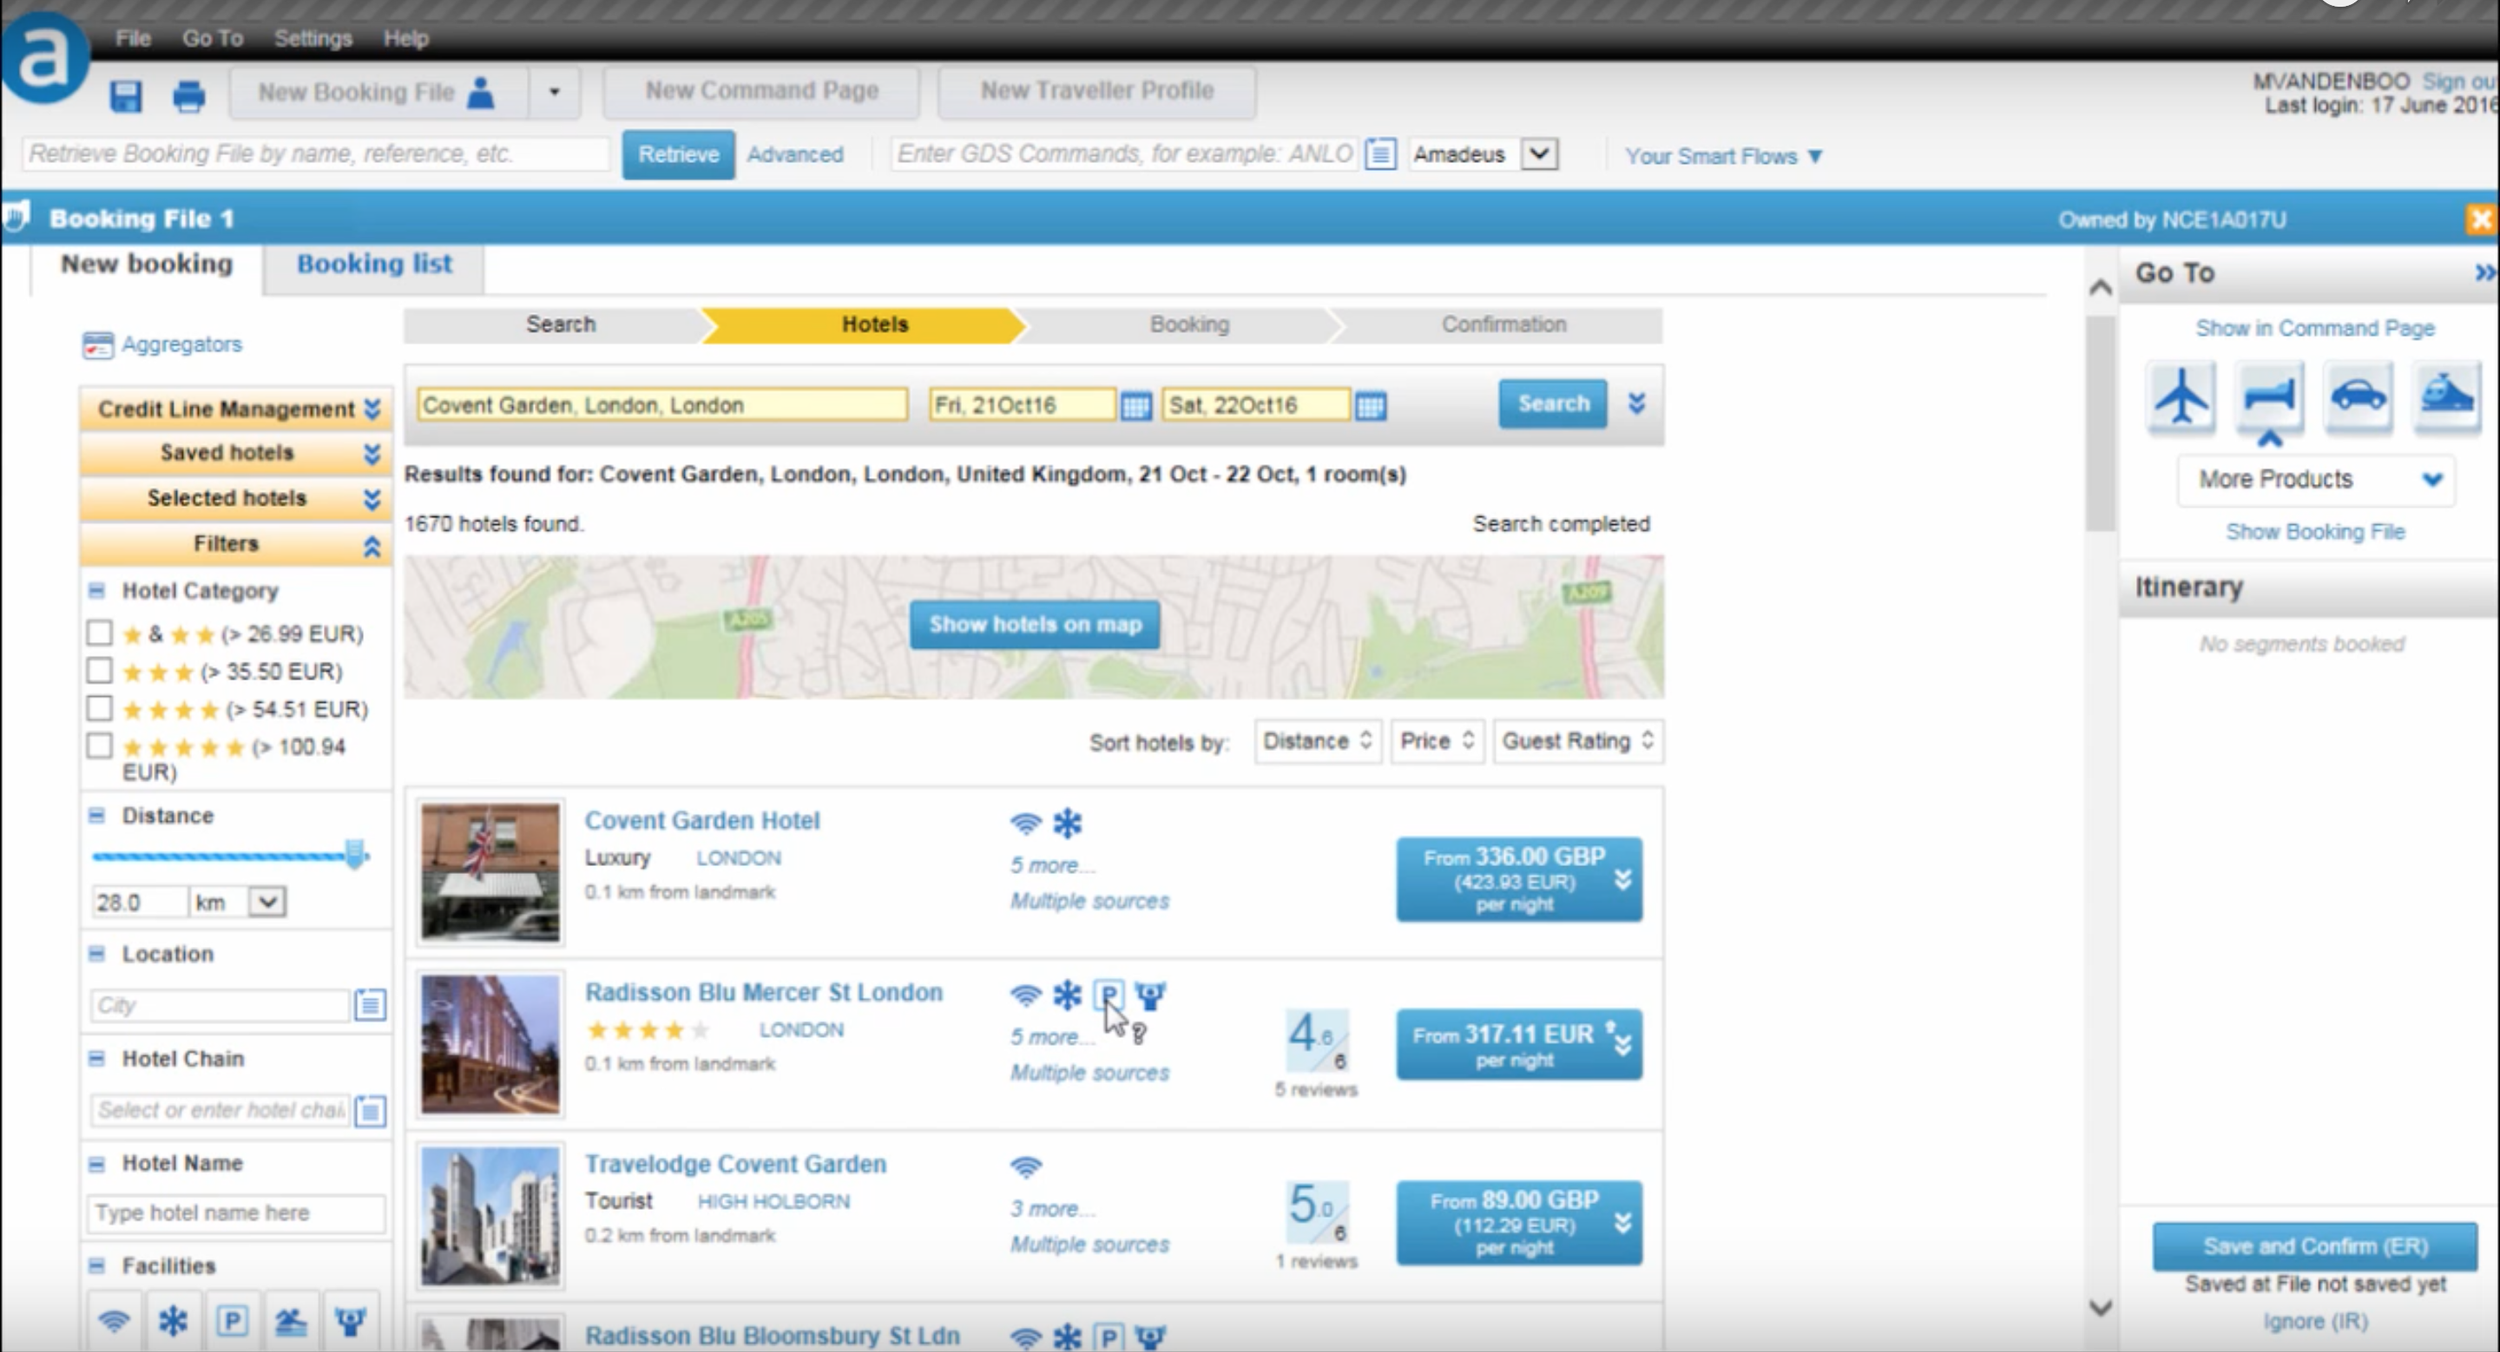The width and height of the screenshot is (2500, 1352).
Task: Open the Amadeus GDS dropdown arrow
Action: pos(1539,154)
